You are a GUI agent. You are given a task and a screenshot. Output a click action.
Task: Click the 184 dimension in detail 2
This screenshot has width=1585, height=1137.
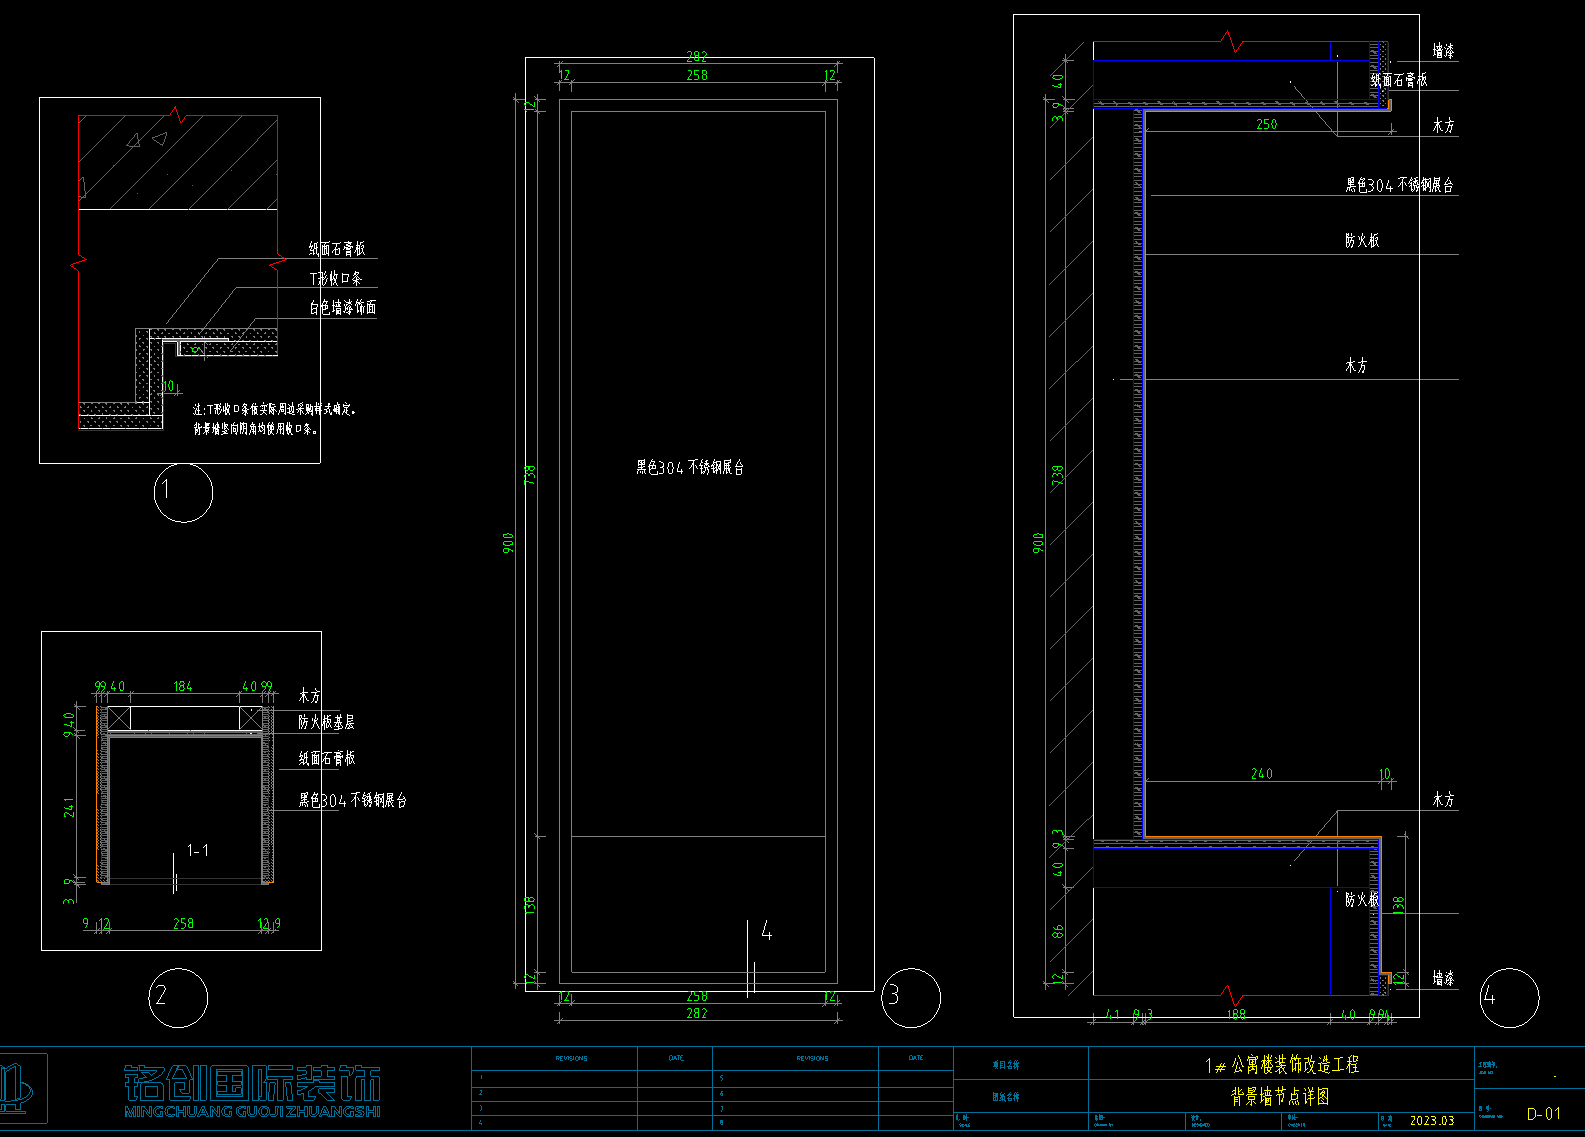pyautogui.click(x=183, y=687)
